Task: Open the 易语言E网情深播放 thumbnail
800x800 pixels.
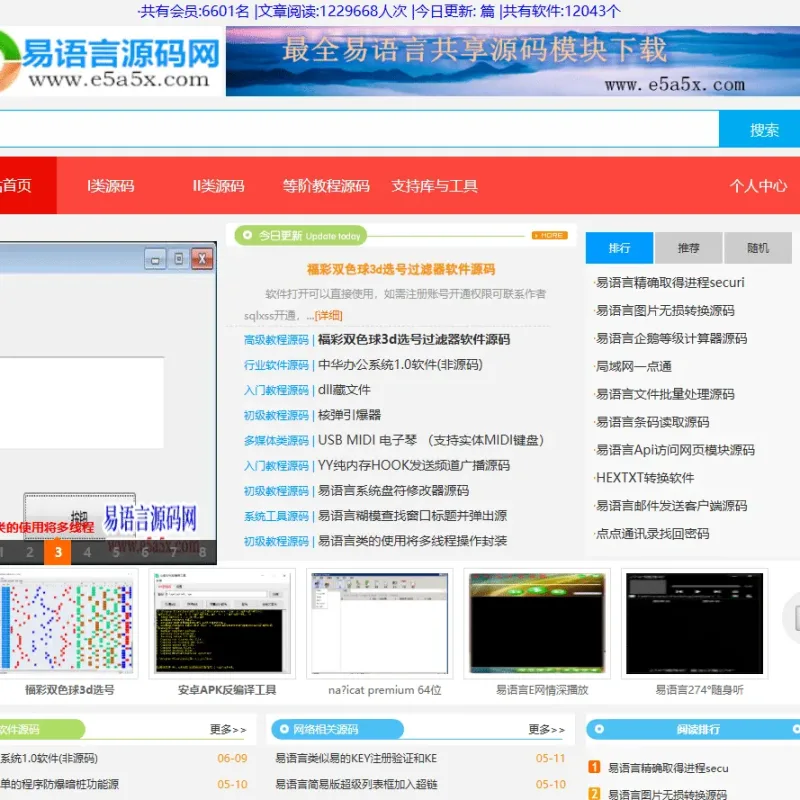Action: pyautogui.click(x=537, y=623)
